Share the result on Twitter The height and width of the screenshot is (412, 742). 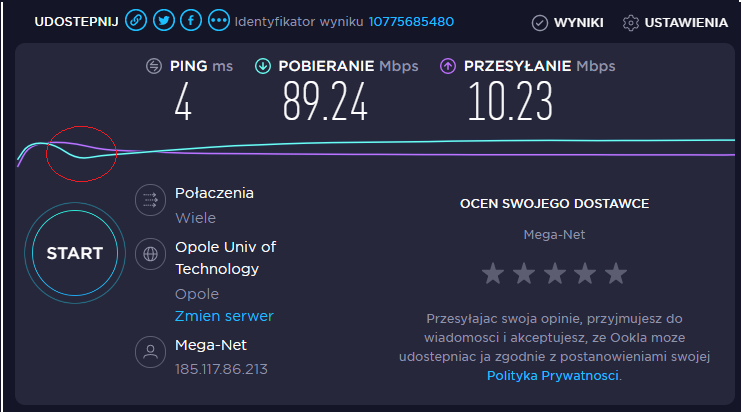(x=164, y=21)
